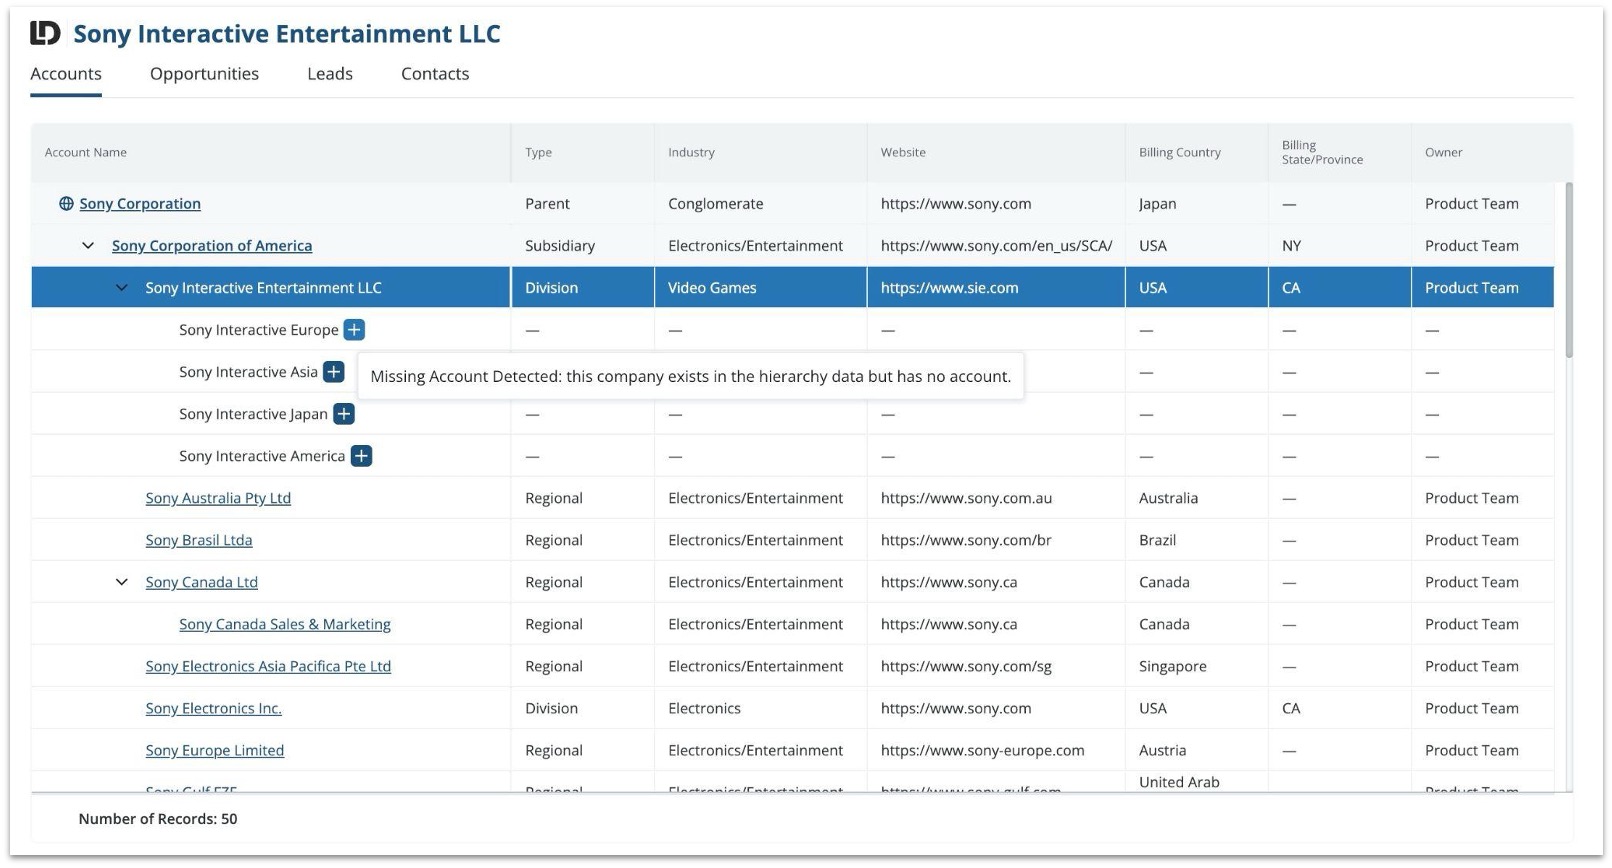This screenshot has width=1612, height=868.
Task: Click the Billing Country column header
Action: pos(1179,152)
